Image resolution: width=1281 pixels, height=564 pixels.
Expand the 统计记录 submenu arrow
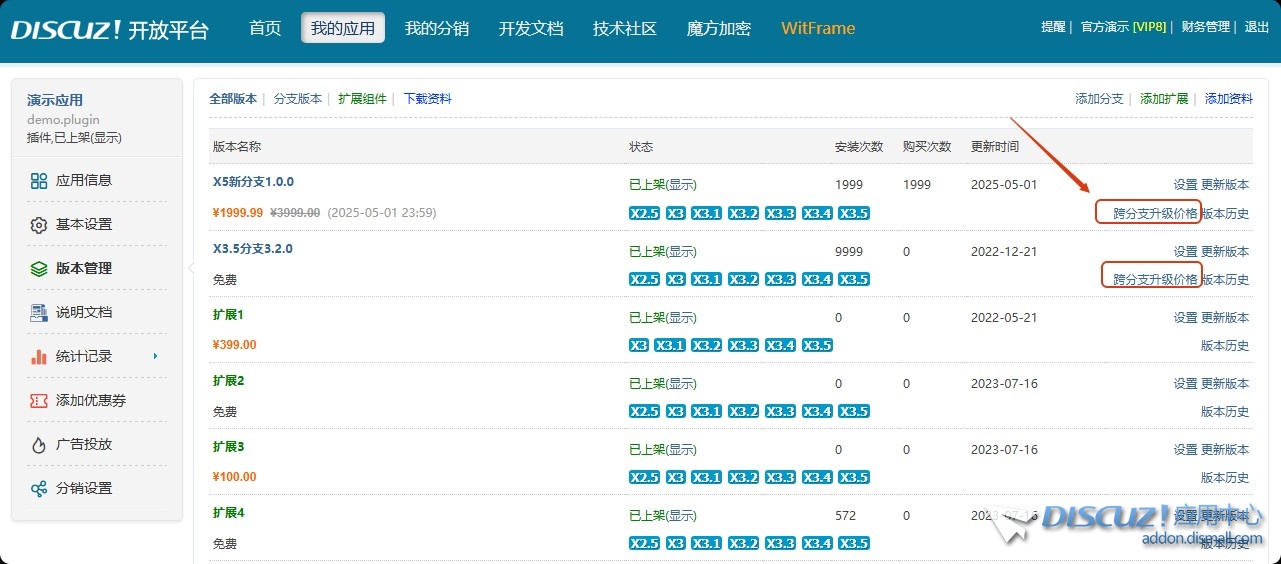point(155,357)
